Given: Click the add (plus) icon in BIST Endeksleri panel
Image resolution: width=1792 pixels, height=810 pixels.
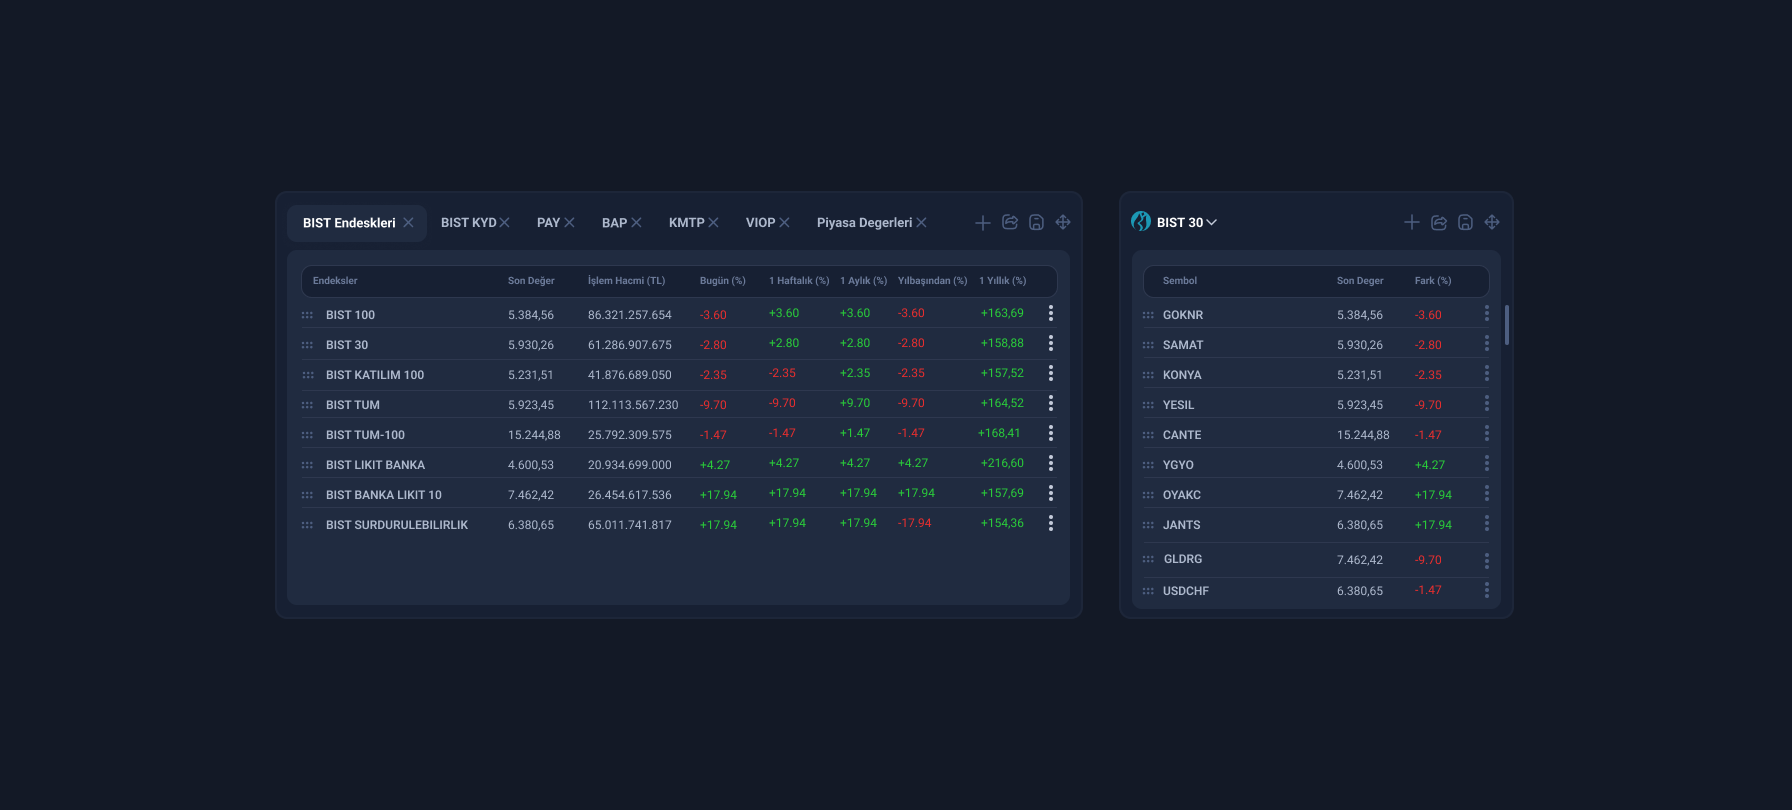Looking at the screenshot, I should (983, 223).
